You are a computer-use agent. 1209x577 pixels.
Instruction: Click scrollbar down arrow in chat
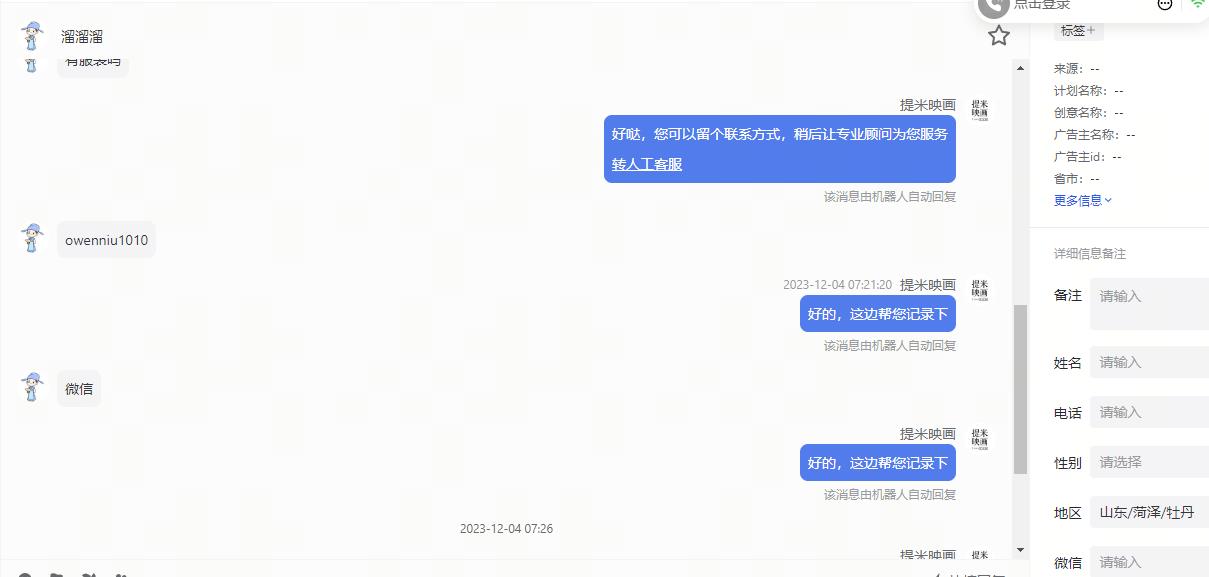(1020, 550)
